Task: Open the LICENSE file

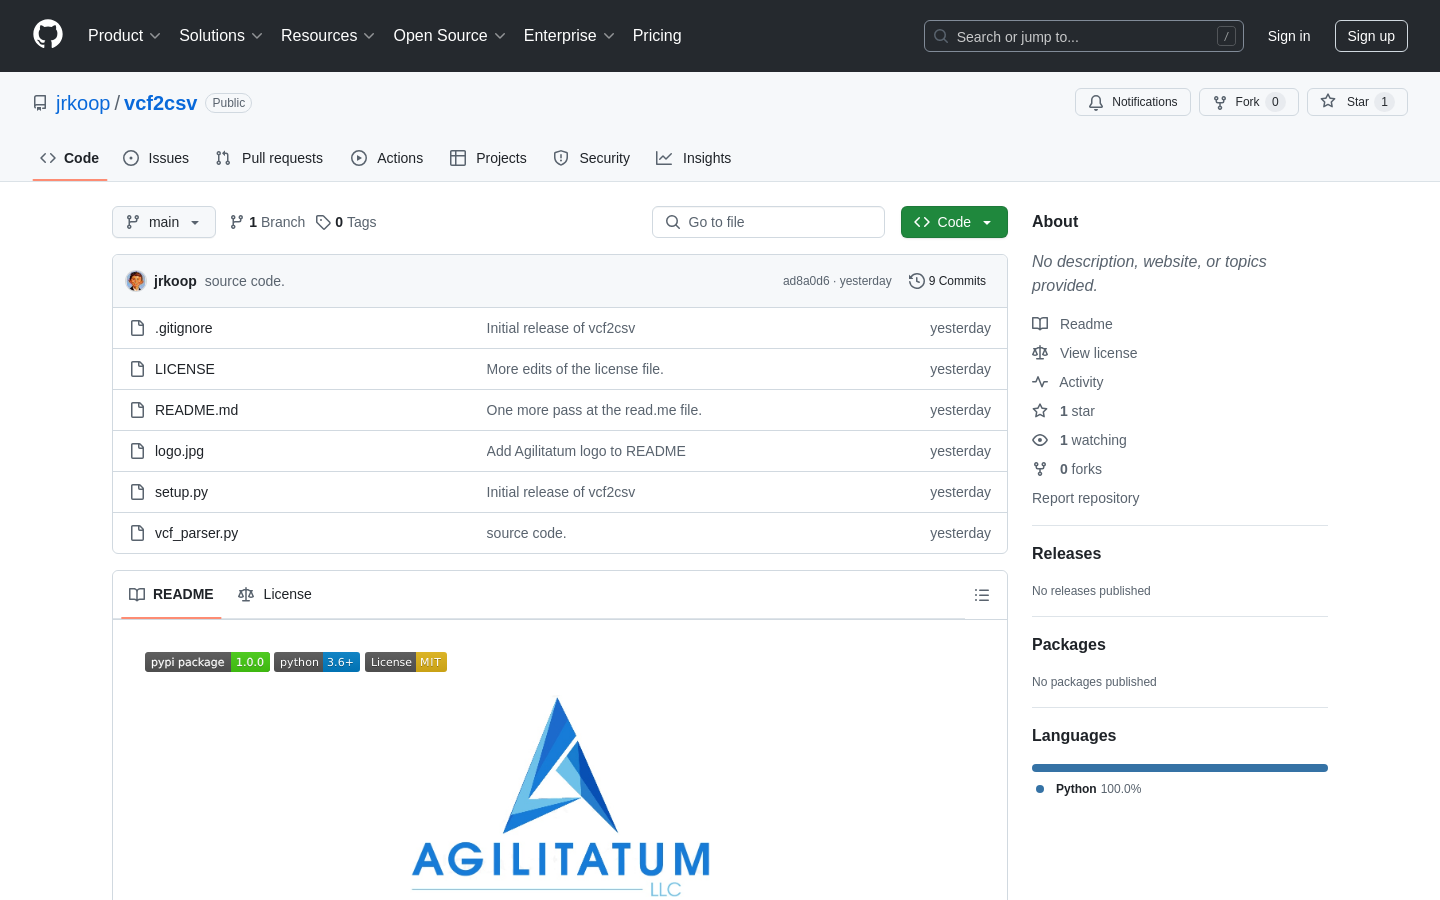Action: pyautogui.click(x=185, y=369)
